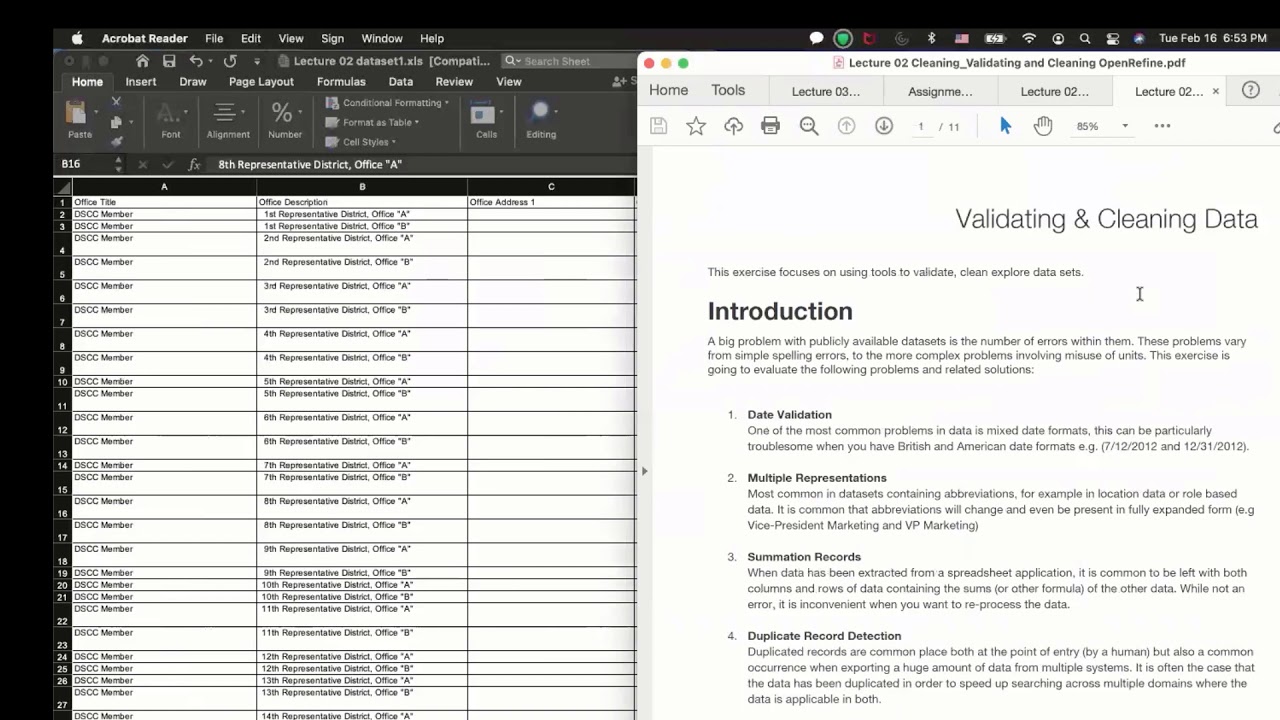Select column B header in Excel
The image size is (1280, 720).
362,187
